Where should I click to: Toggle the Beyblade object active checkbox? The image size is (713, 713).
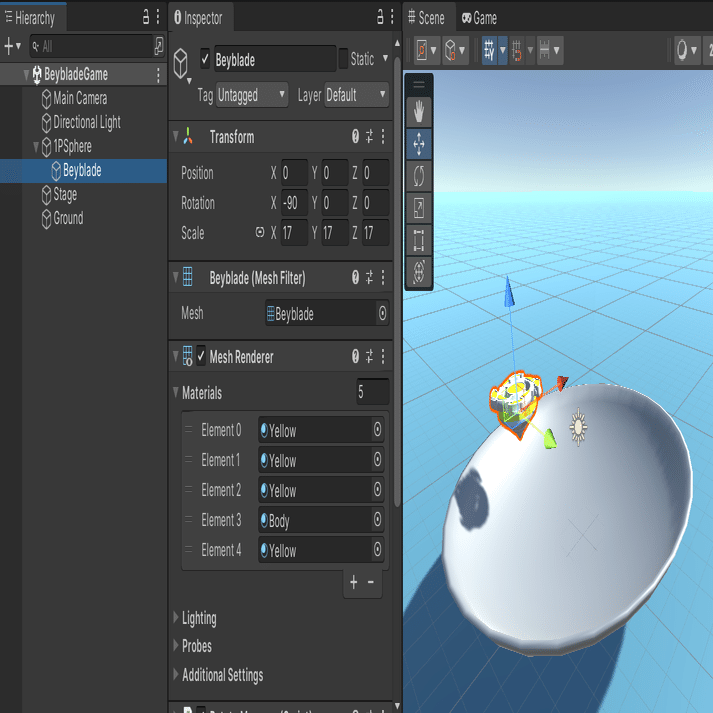click(x=205, y=59)
